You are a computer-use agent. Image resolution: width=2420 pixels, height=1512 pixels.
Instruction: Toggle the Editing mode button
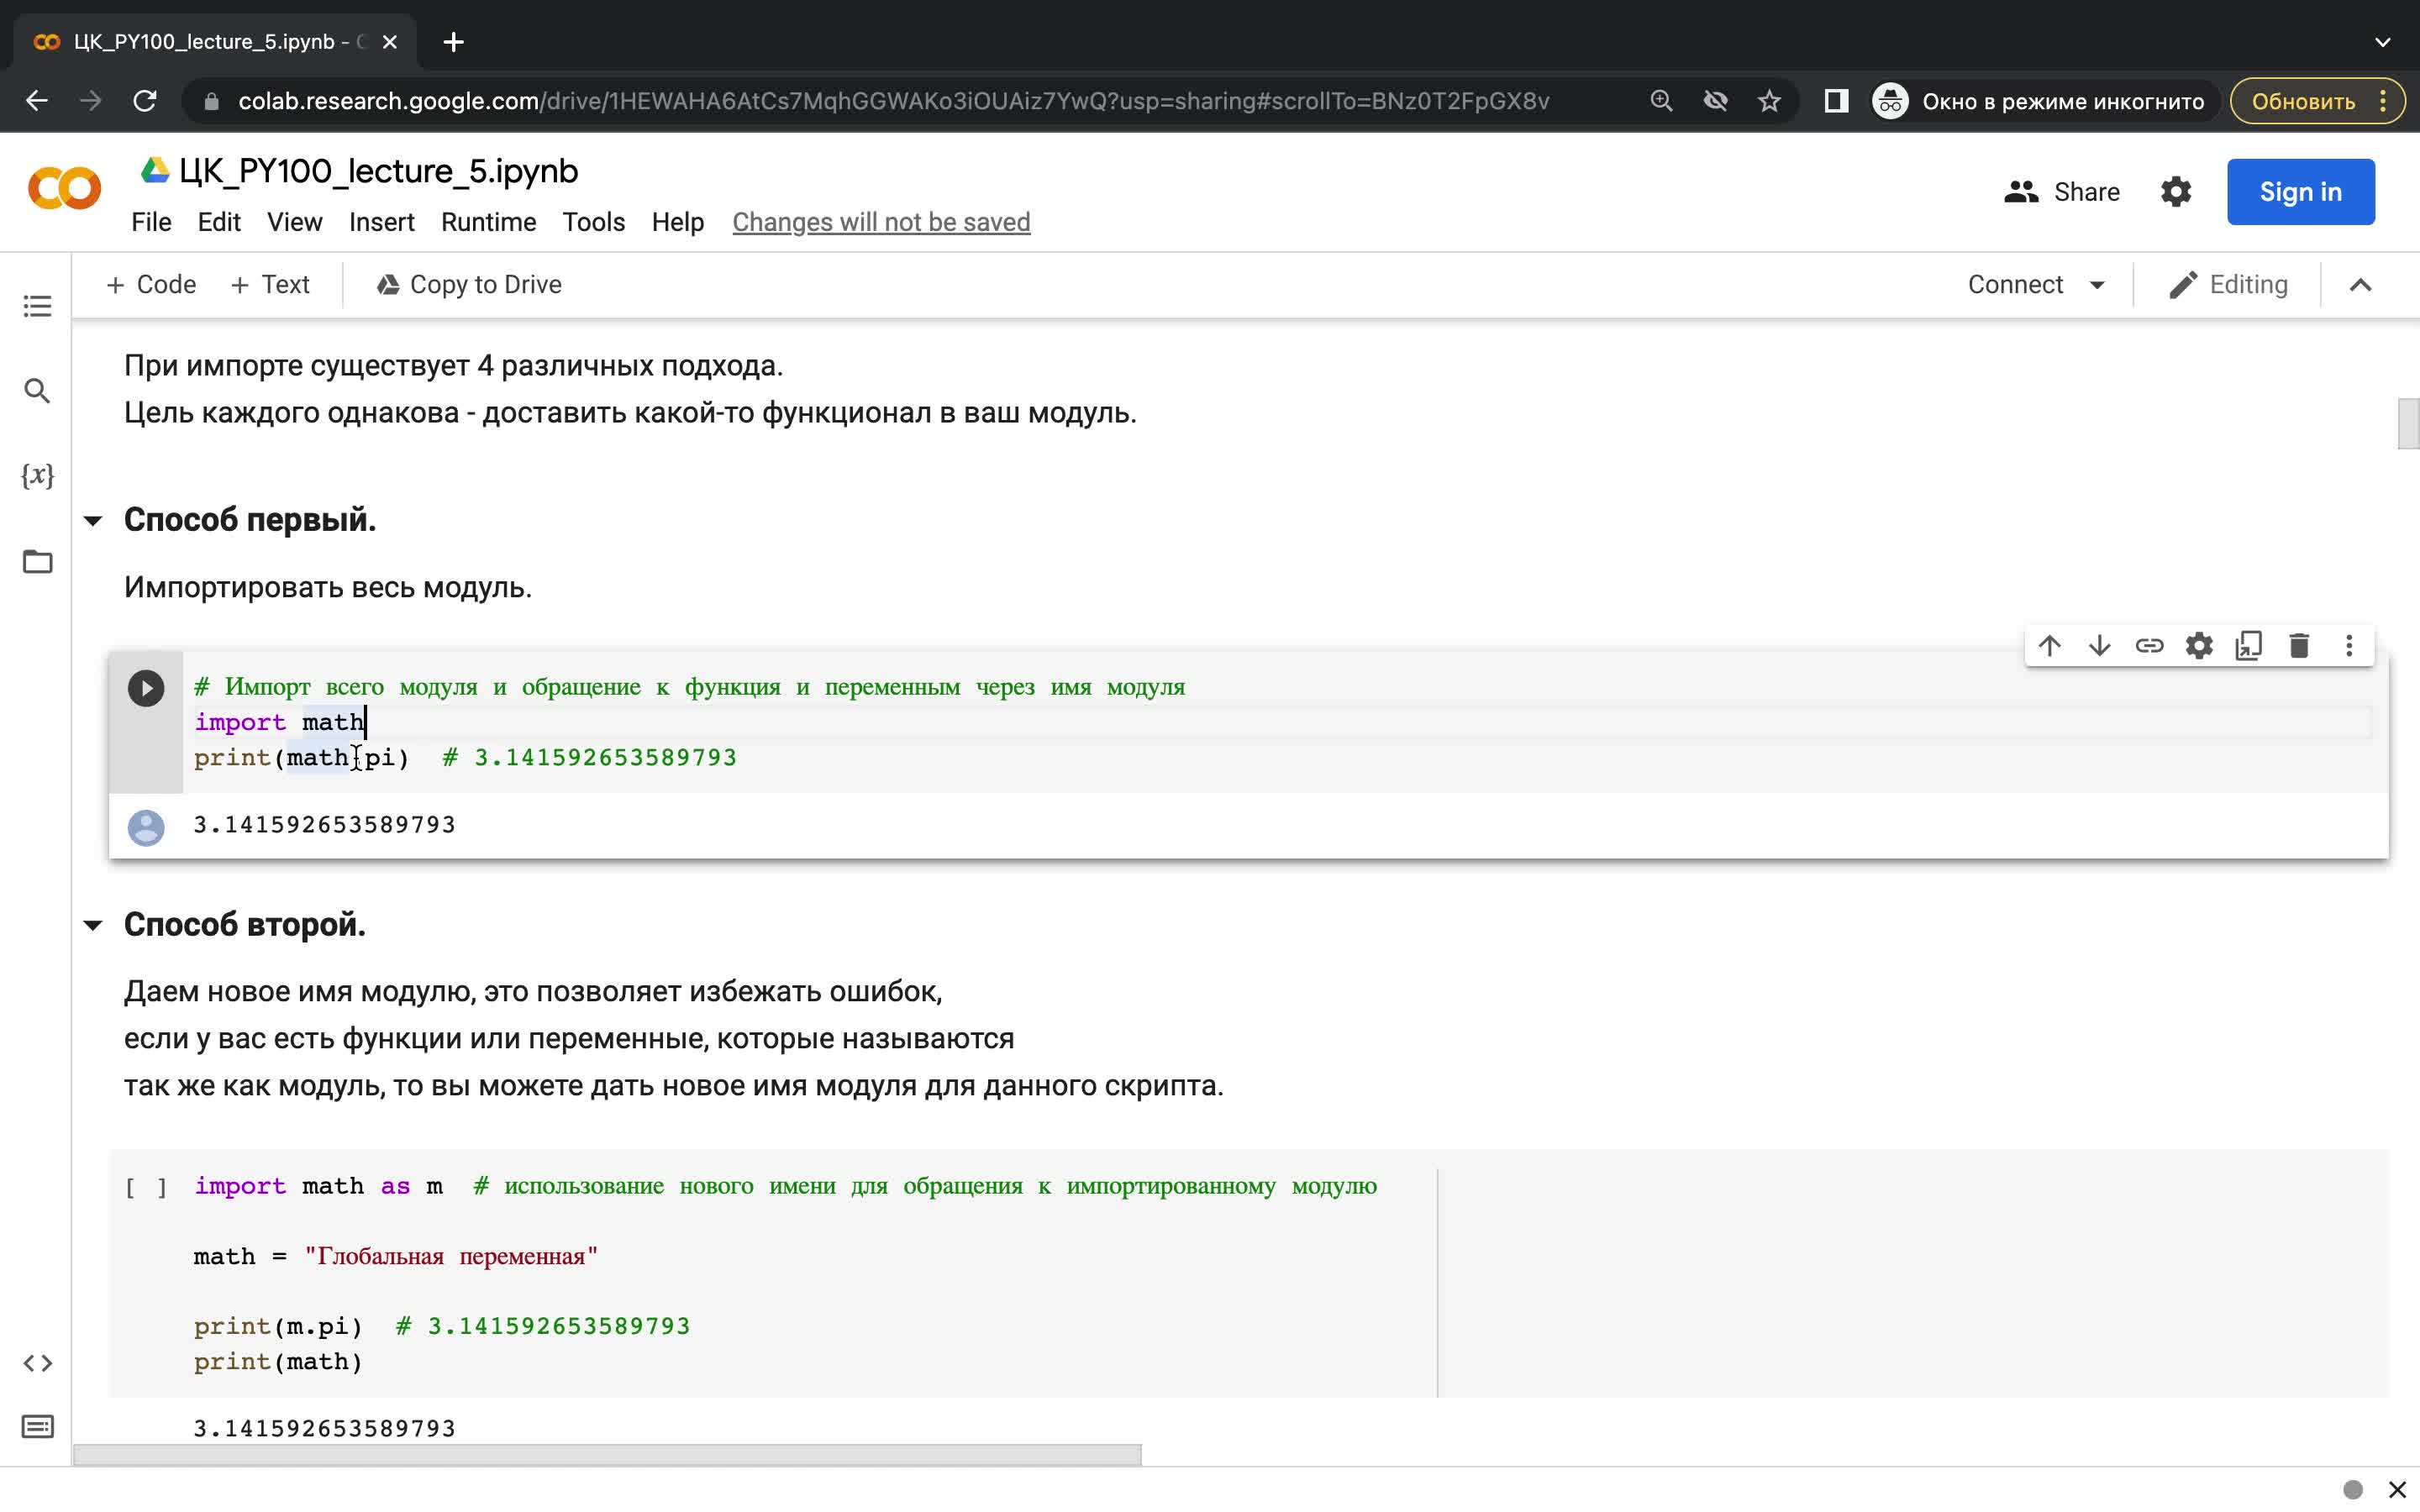[2228, 285]
